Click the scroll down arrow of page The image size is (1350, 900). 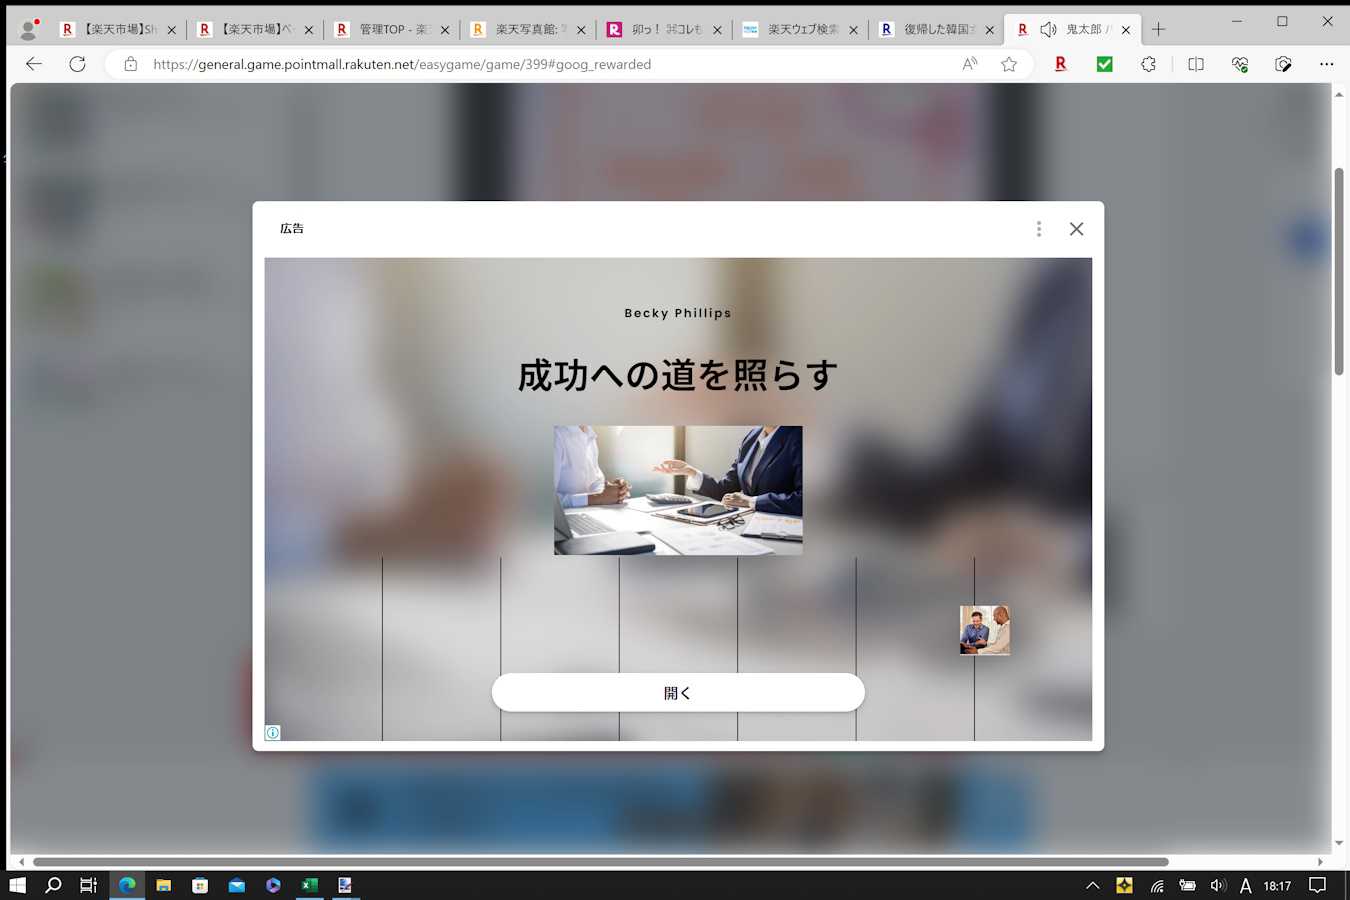pos(1339,843)
